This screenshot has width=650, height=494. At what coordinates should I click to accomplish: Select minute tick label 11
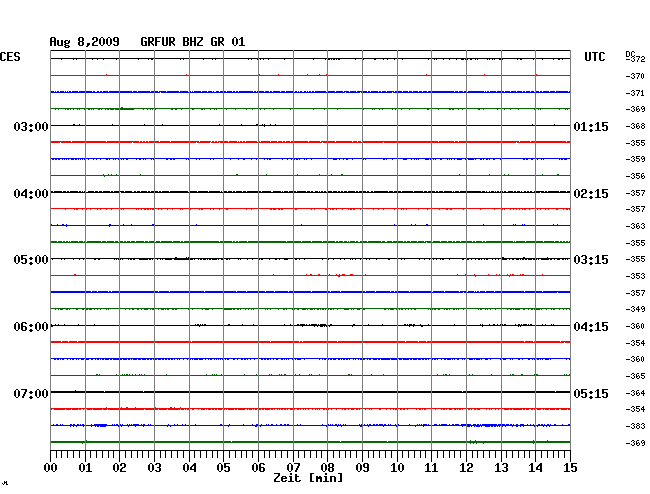point(431,468)
